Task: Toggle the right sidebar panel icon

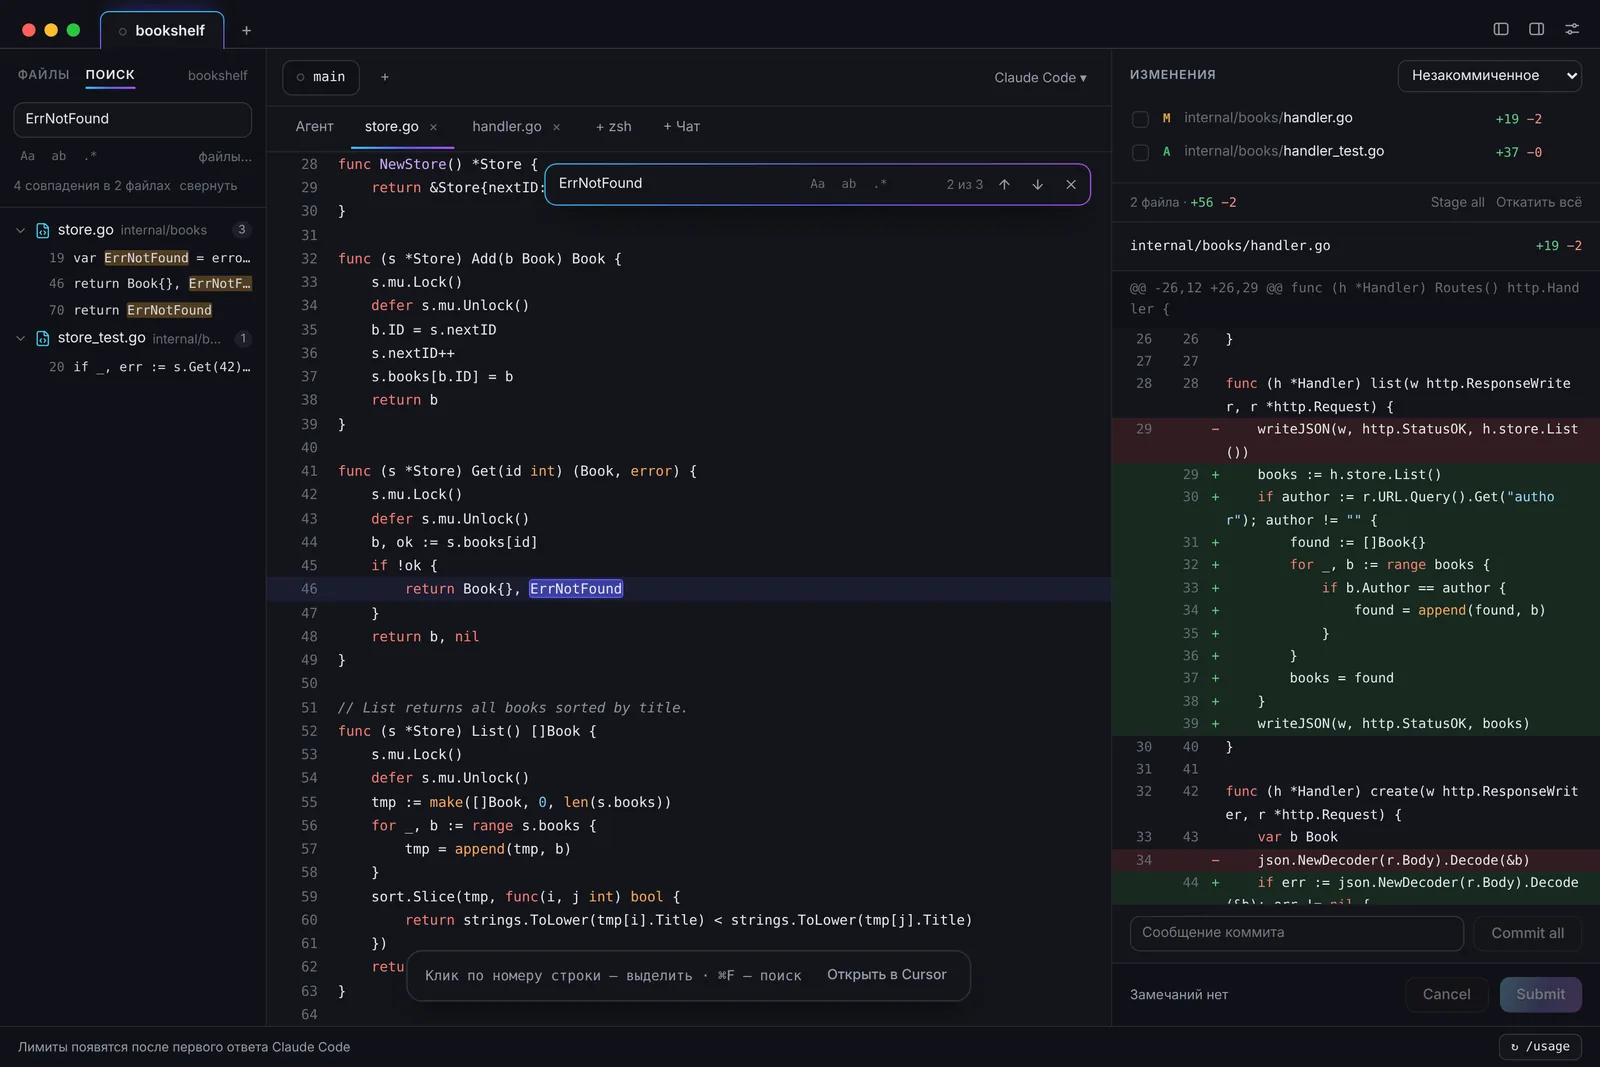Action: (1537, 29)
